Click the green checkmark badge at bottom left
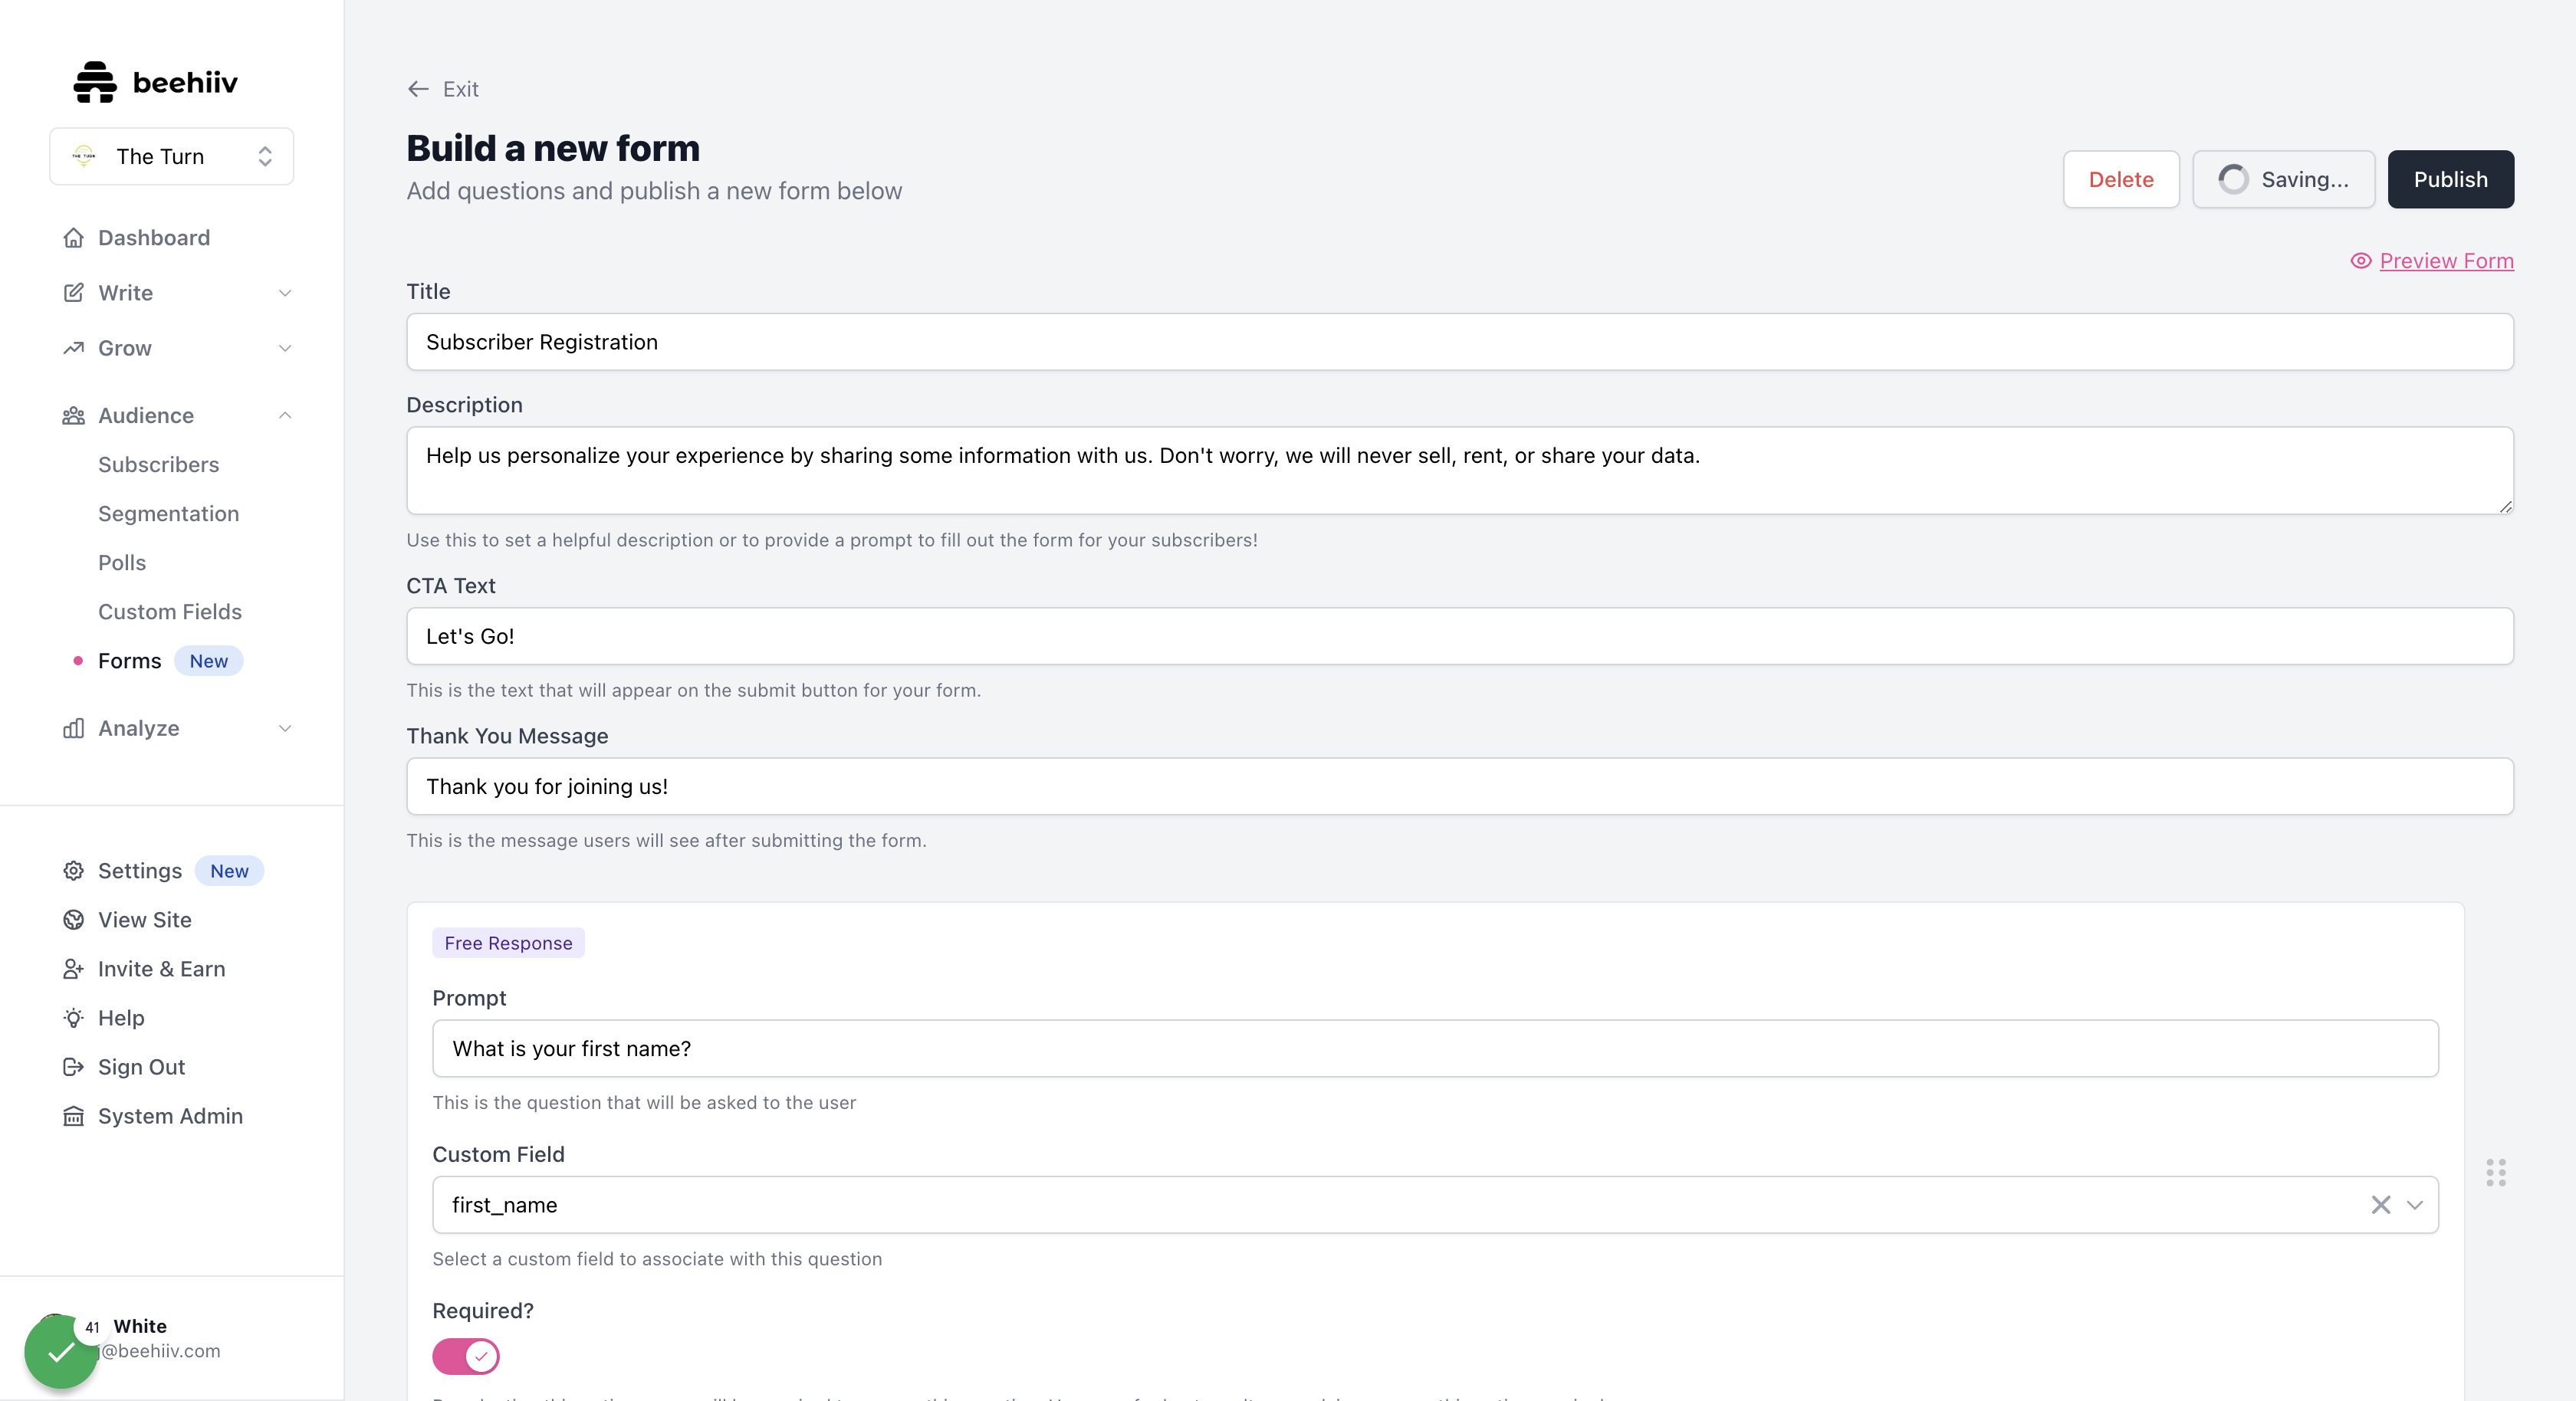Viewport: 2576px width, 1401px height. 61,1352
